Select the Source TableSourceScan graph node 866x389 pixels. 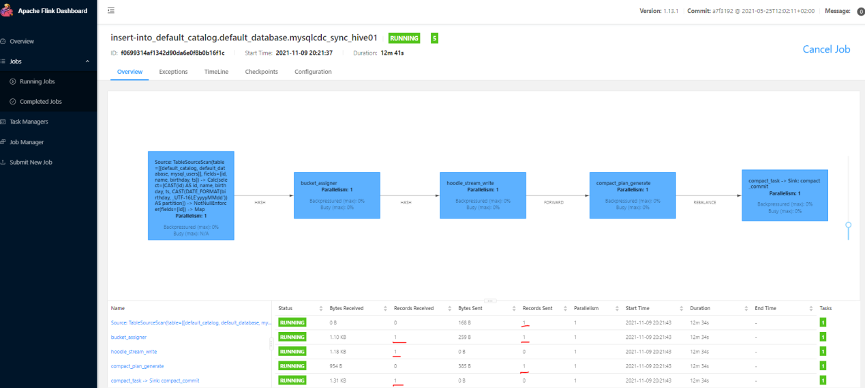point(191,196)
